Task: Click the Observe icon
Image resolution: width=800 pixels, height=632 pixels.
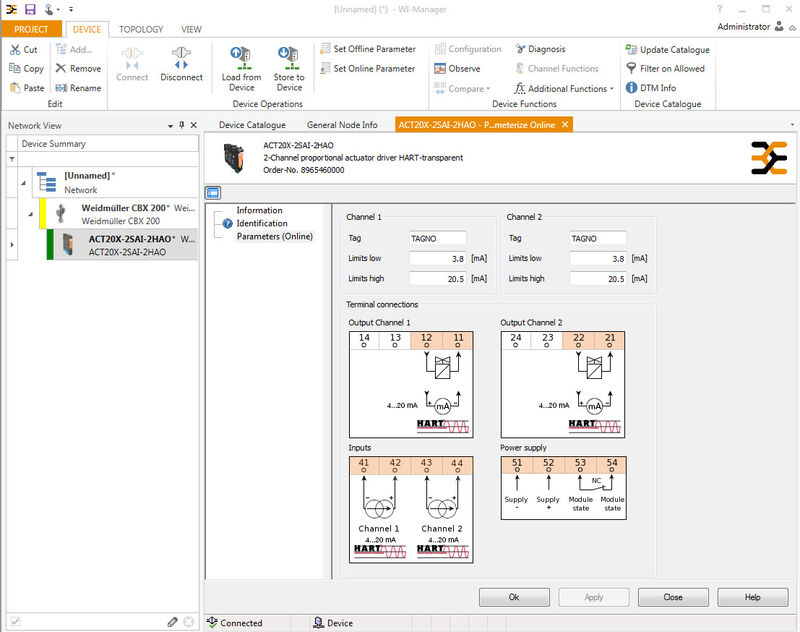Action: click(x=441, y=69)
